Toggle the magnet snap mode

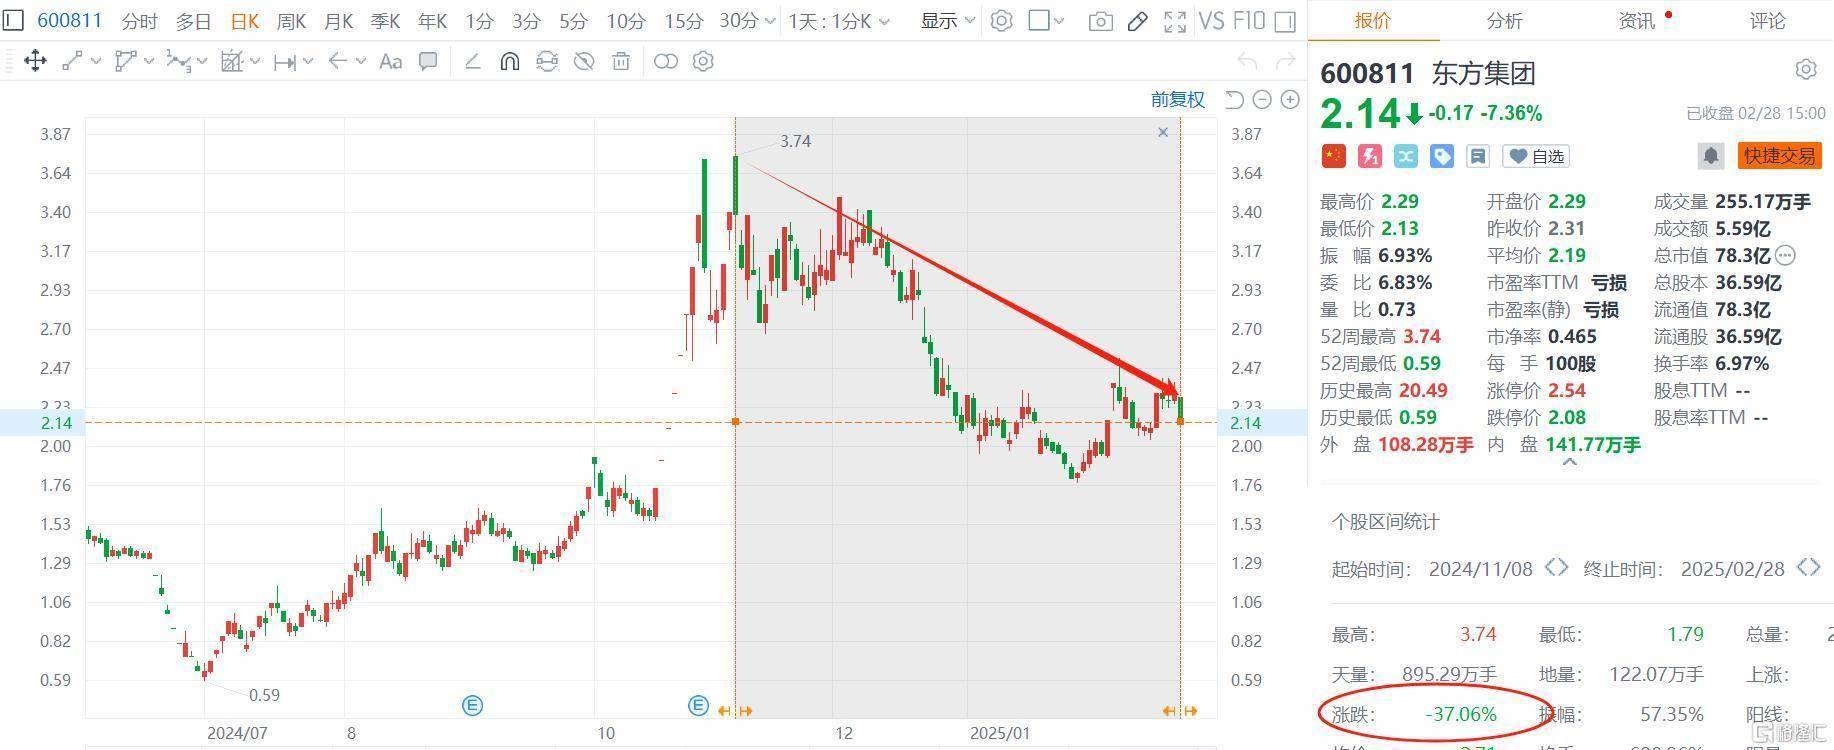point(509,61)
